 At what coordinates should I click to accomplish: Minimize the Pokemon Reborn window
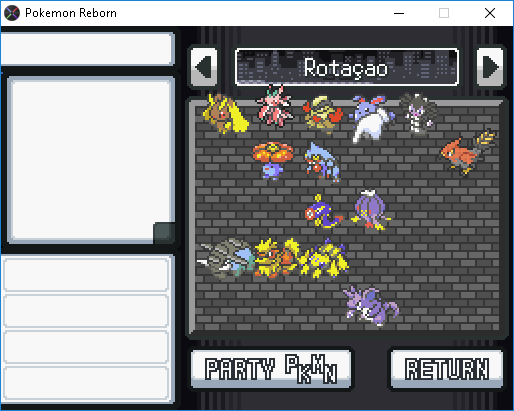[x=399, y=13]
